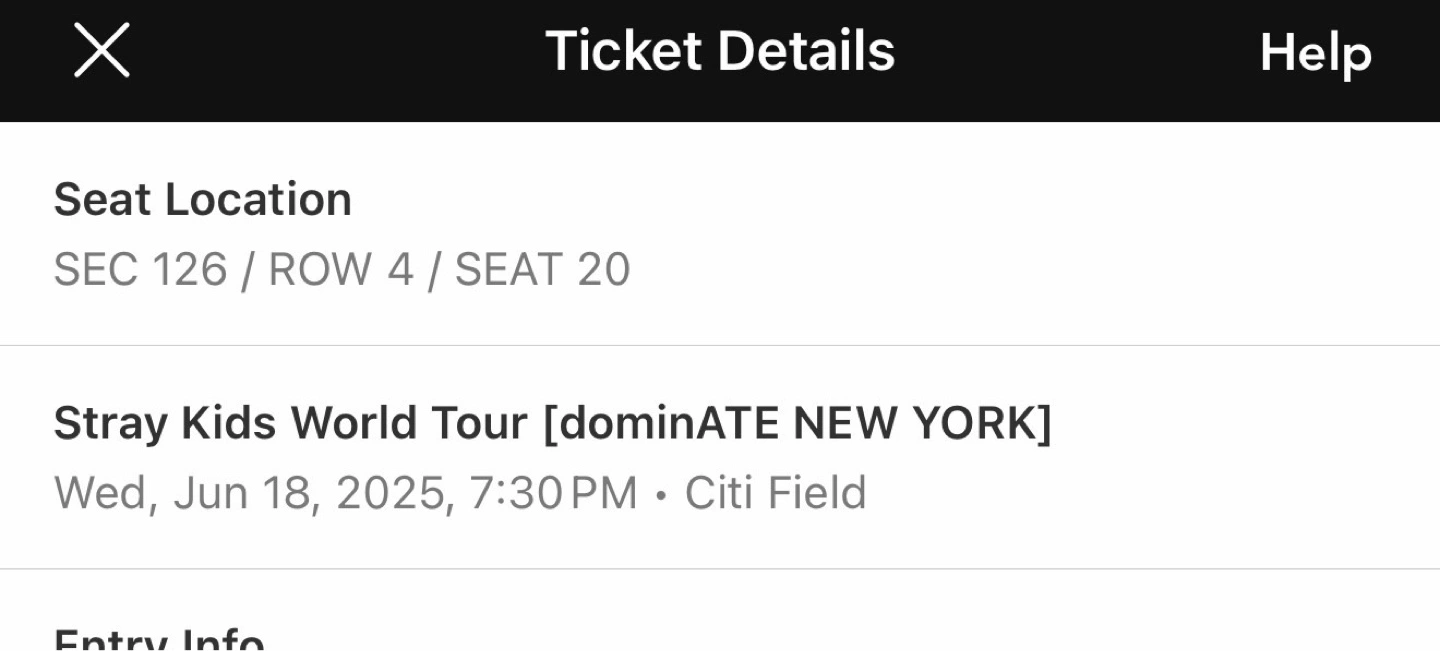Close the Ticket Details screen
The width and height of the screenshot is (1440, 651).
[x=102, y=51]
